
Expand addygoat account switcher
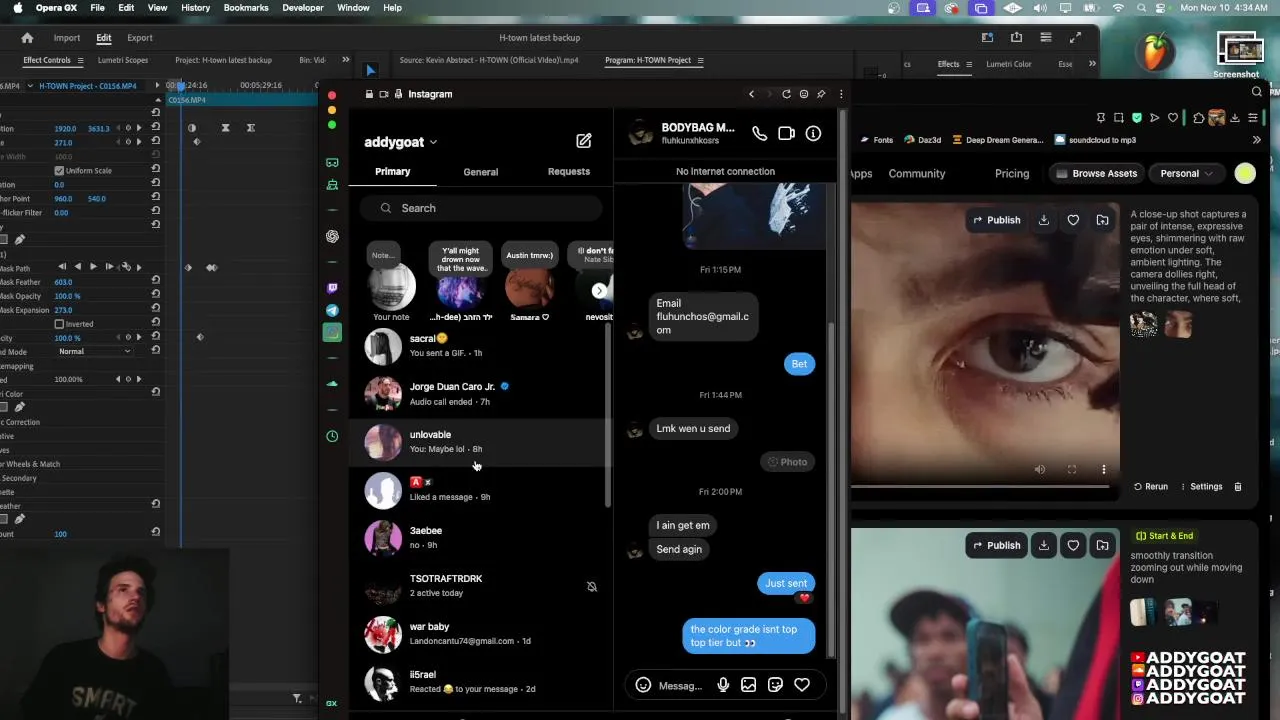tap(433, 142)
